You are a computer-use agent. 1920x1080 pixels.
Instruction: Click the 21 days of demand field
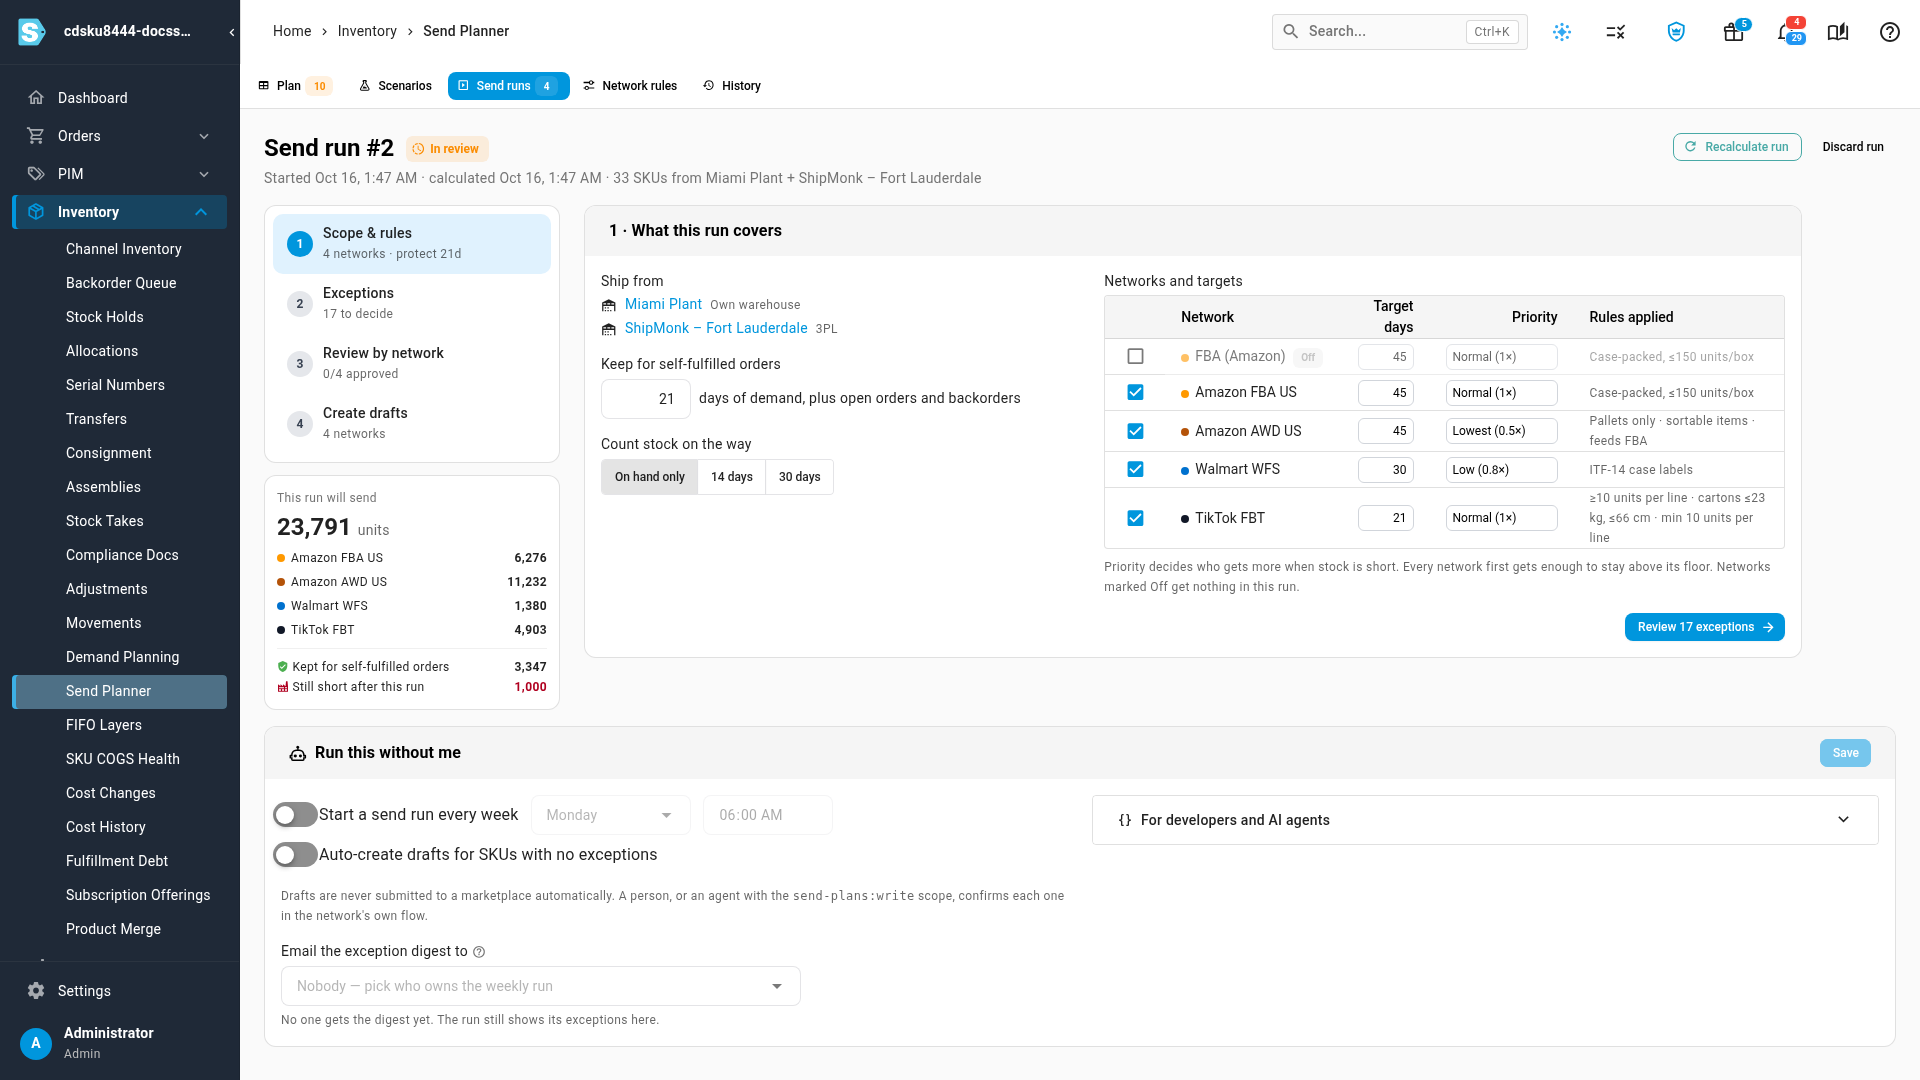(646, 399)
